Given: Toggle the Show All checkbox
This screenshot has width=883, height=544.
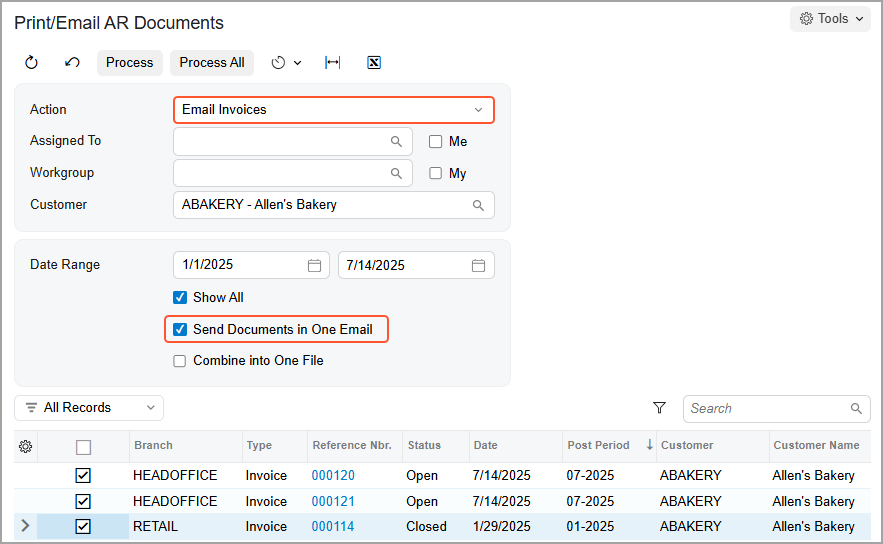Looking at the screenshot, I should [180, 297].
